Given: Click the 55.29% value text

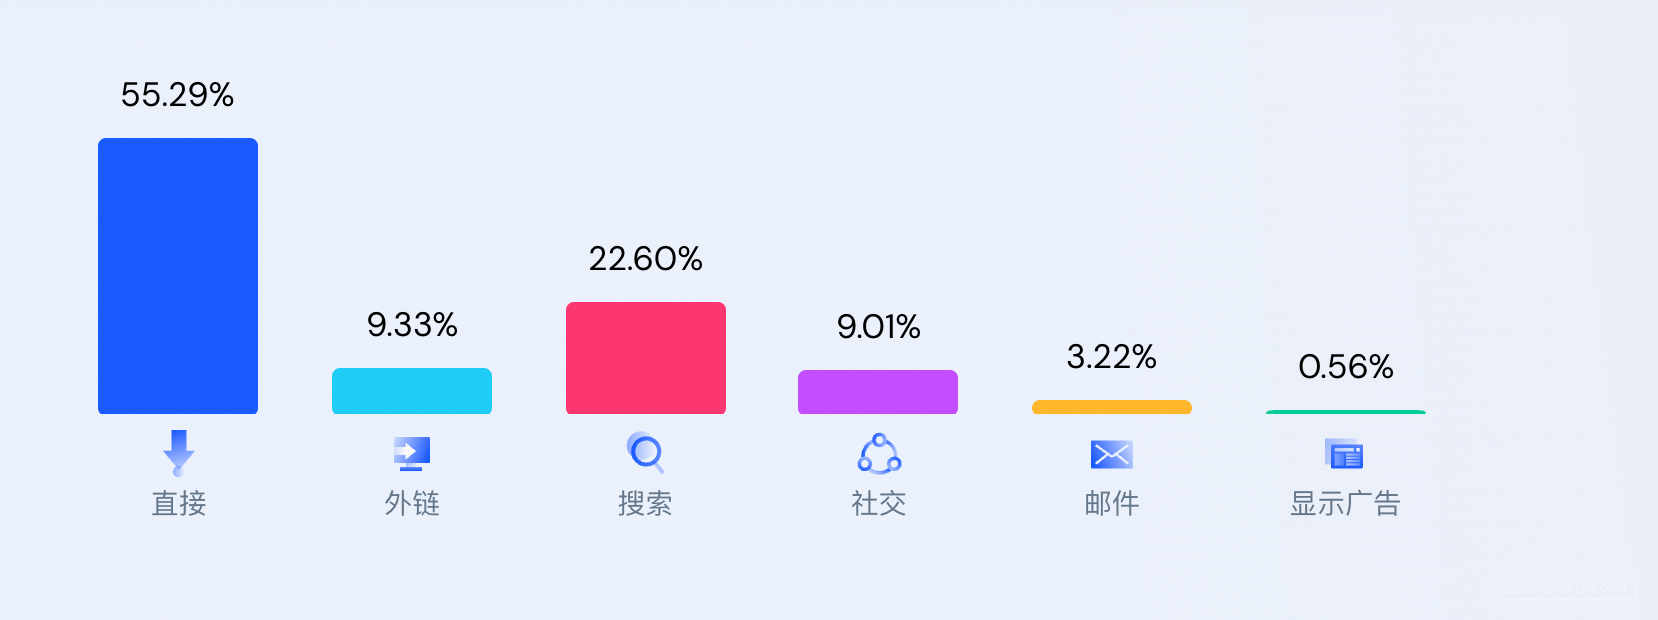Looking at the screenshot, I should tap(178, 95).
